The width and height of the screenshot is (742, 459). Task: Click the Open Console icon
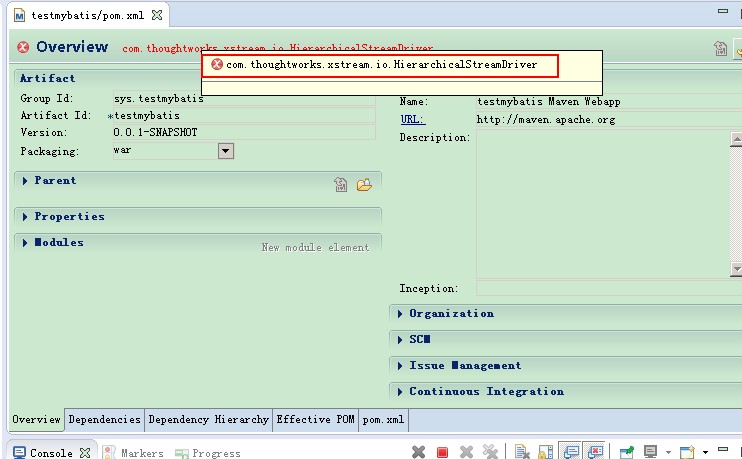click(687, 452)
